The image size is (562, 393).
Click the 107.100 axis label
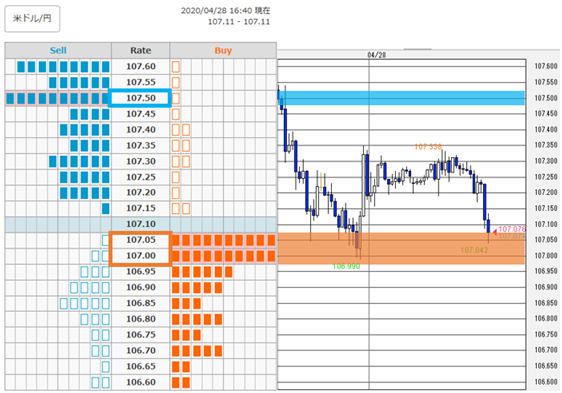(x=546, y=224)
